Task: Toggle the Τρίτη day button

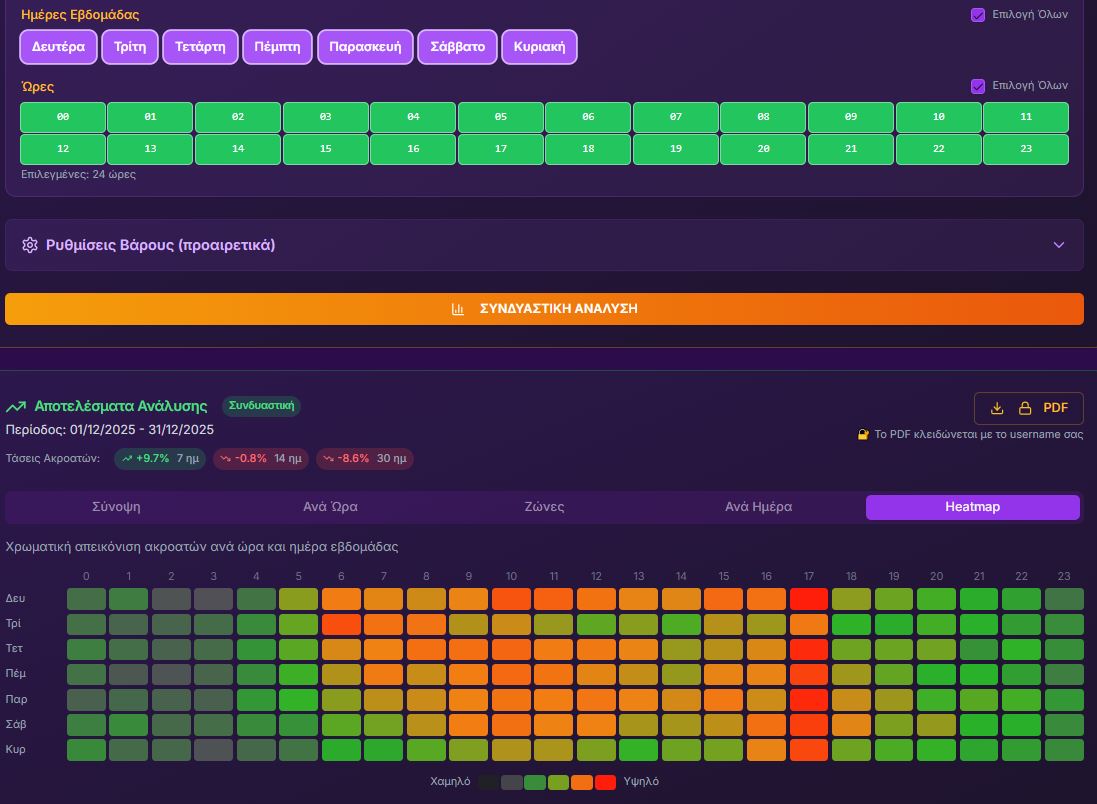Action: [130, 47]
